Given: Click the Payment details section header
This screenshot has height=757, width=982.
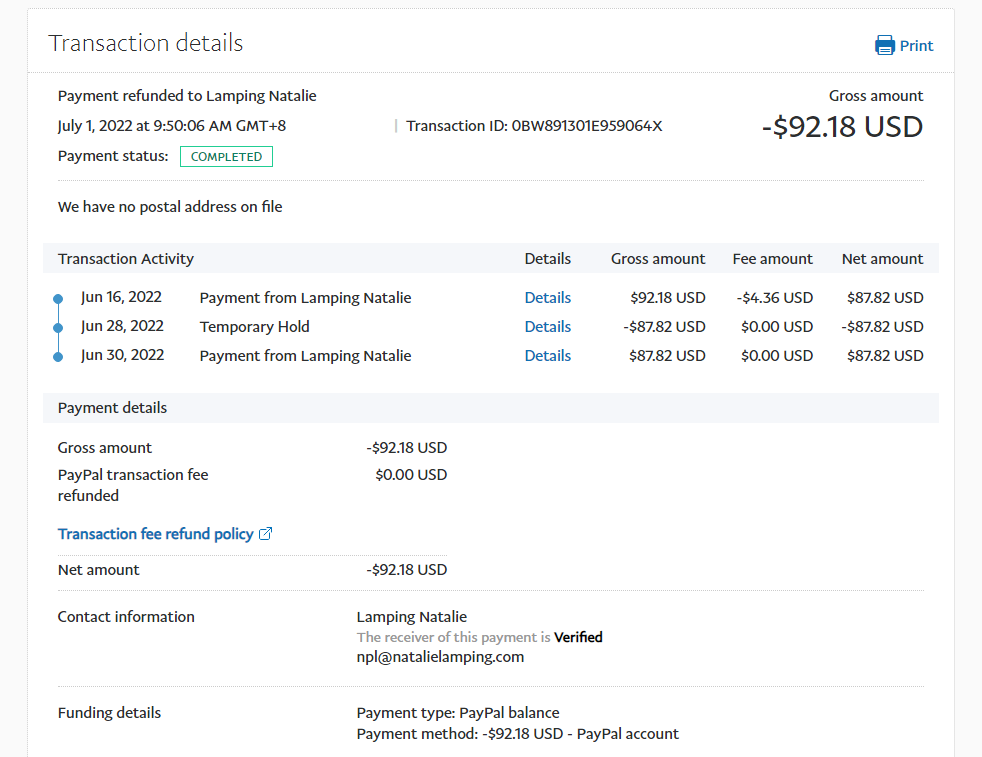Looking at the screenshot, I should (x=112, y=408).
